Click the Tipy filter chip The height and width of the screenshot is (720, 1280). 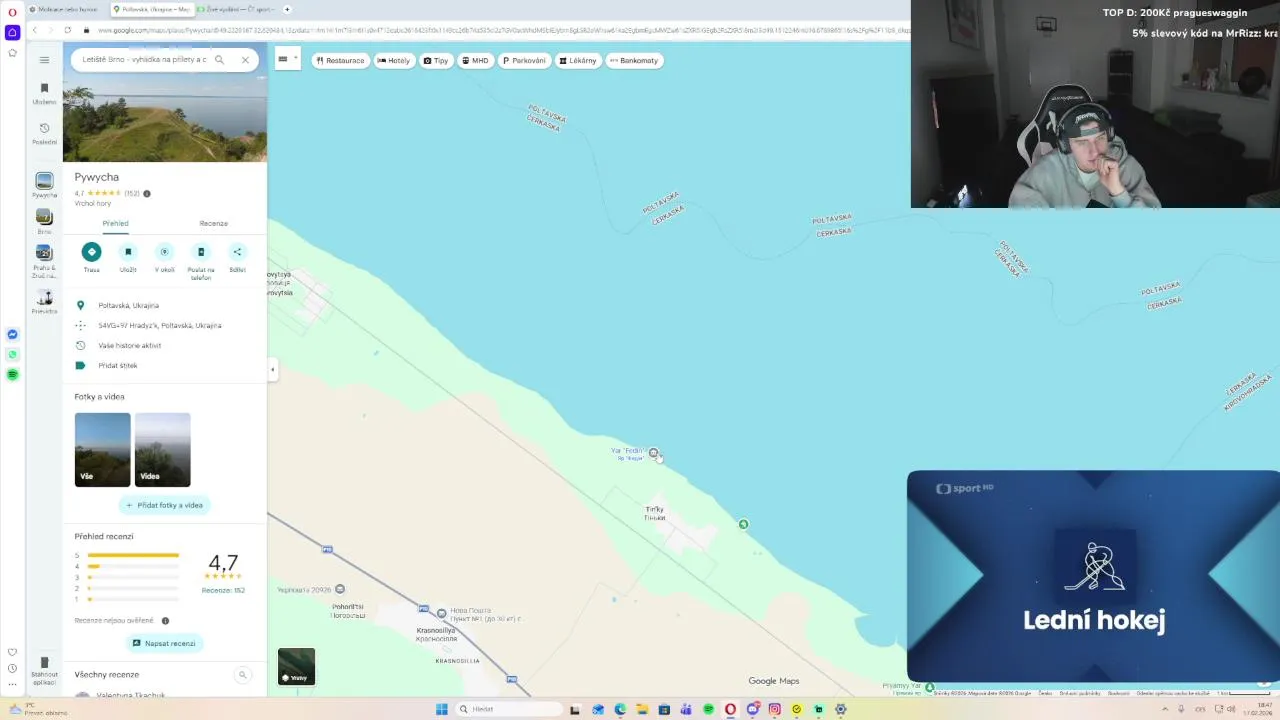(x=436, y=60)
